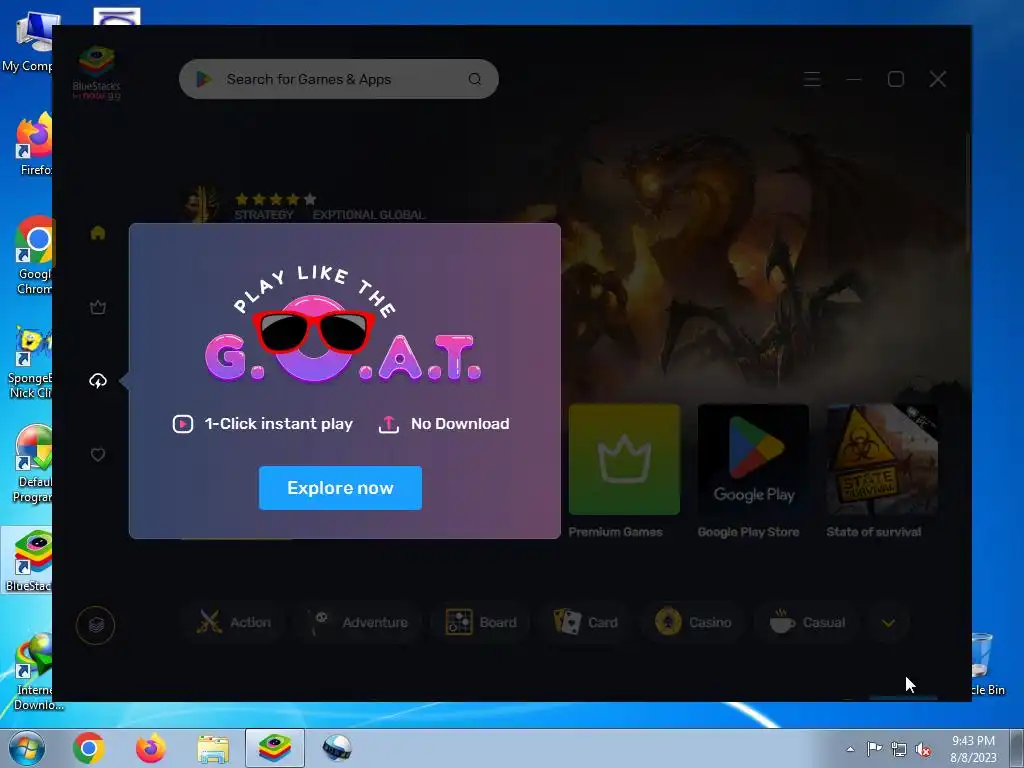This screenshot has width=1024, height=768.
Task: Launch Firefox from the taskbar
Action: click(151, 748)
